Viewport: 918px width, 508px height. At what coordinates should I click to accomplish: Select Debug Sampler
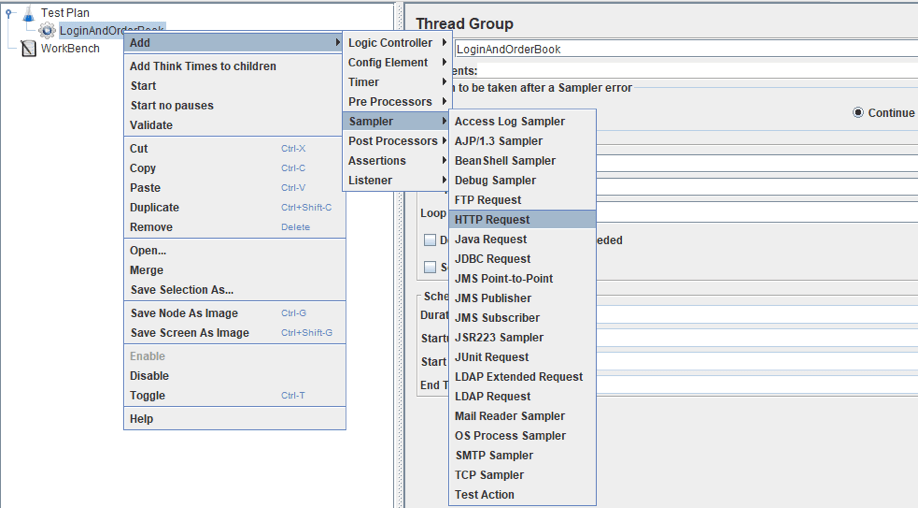point(522,180)
